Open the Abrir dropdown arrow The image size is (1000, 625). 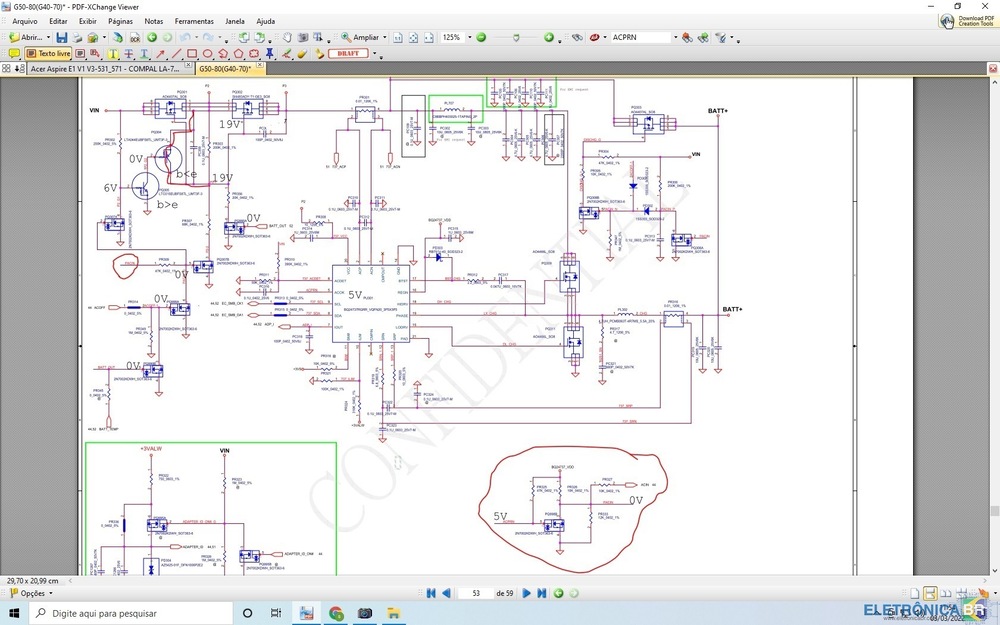48,37
